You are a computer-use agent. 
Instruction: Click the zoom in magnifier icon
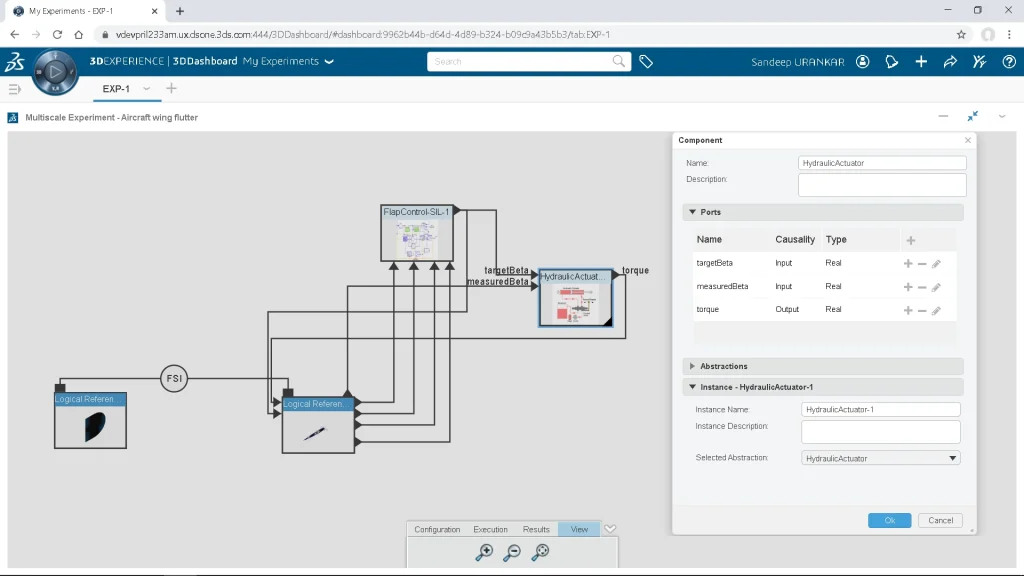(485, 552)
